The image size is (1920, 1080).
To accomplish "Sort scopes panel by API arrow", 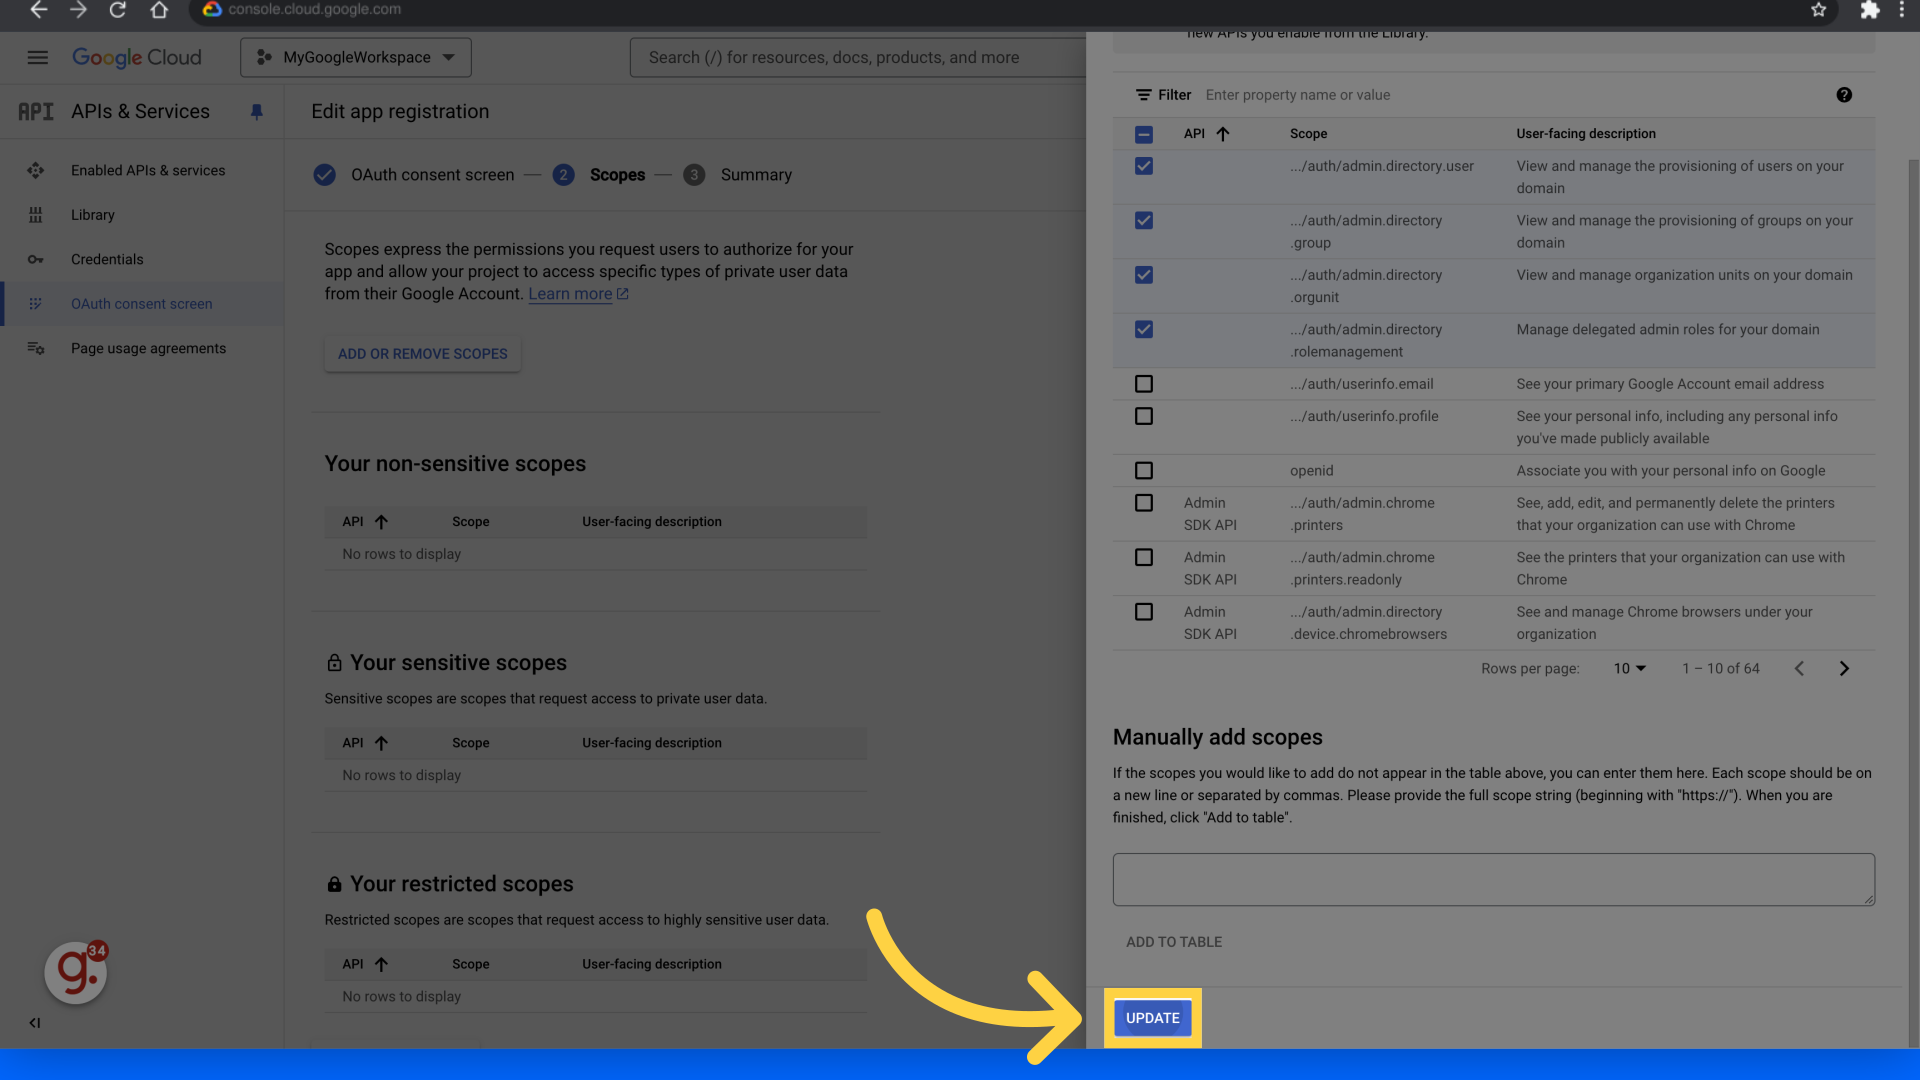I will 1222,134.
